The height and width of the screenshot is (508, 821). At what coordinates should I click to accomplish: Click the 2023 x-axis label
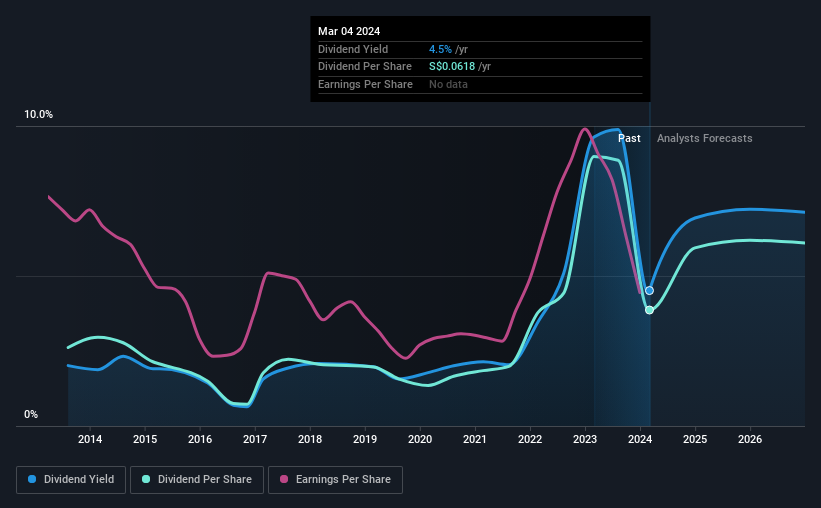point(585,439)
